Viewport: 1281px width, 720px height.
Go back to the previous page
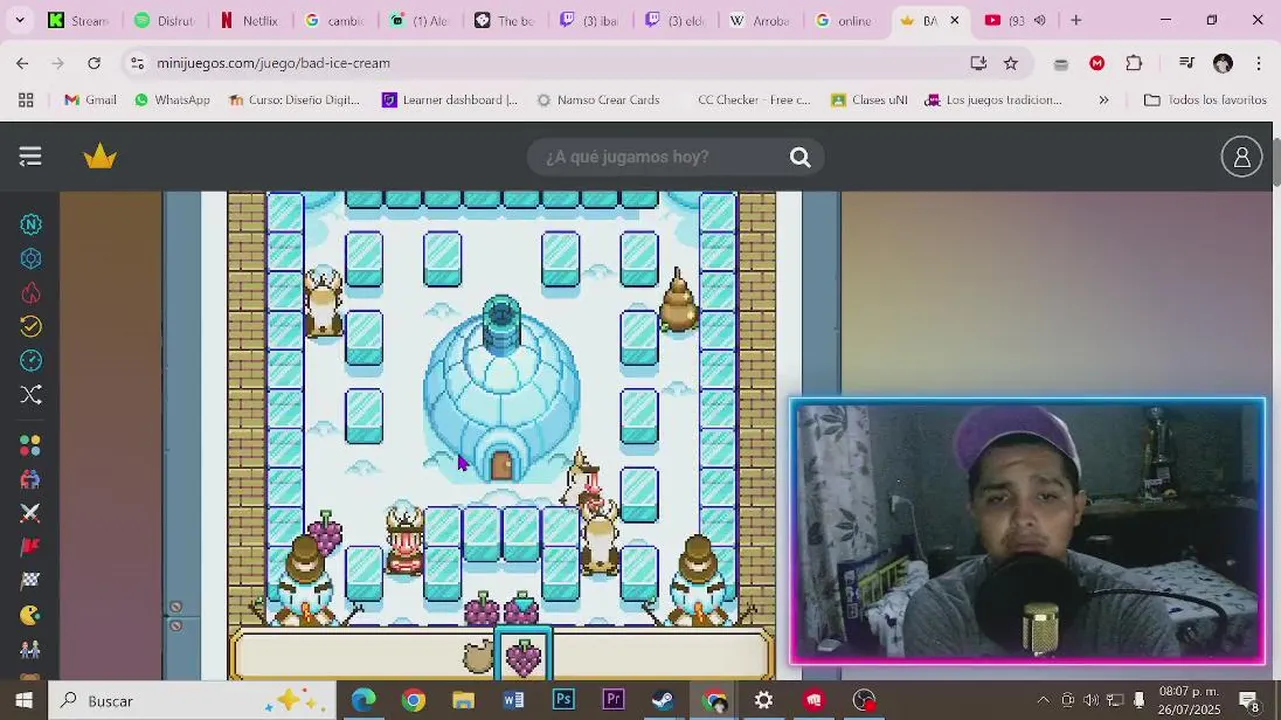(22, 63)
